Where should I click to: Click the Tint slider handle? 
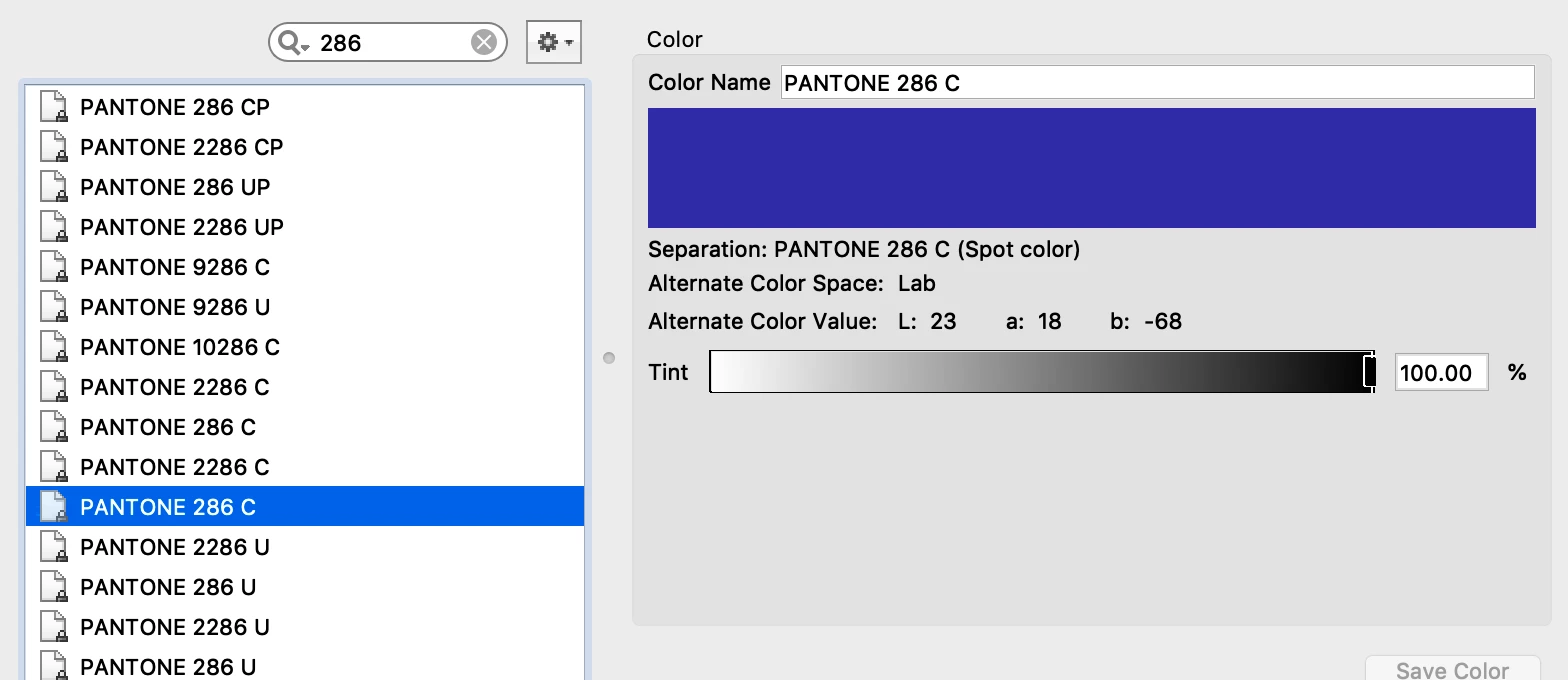pyautogui.click(x=1370, y=372)
